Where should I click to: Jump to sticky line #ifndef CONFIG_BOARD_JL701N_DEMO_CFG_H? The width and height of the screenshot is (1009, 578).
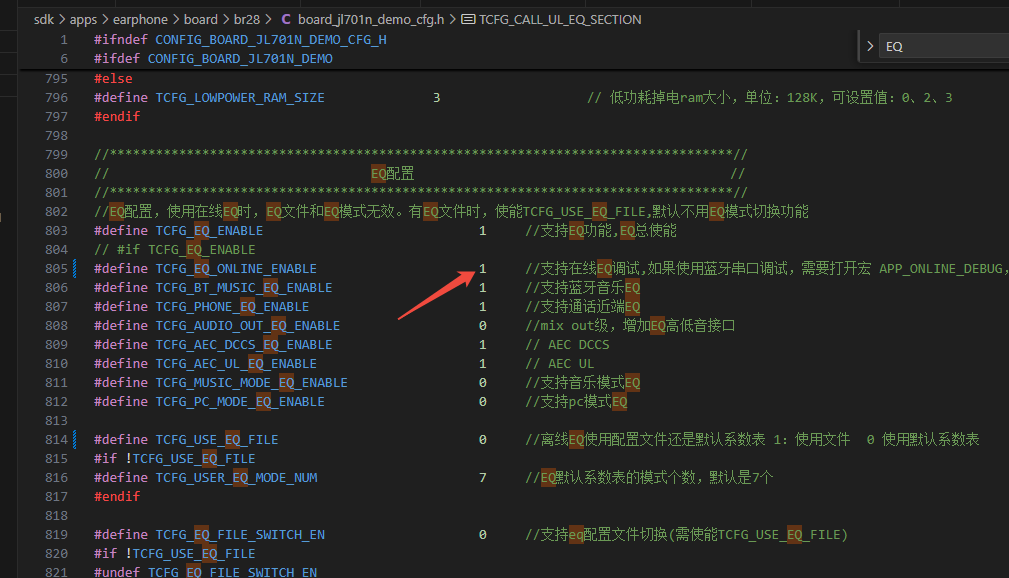click(240, 40)
